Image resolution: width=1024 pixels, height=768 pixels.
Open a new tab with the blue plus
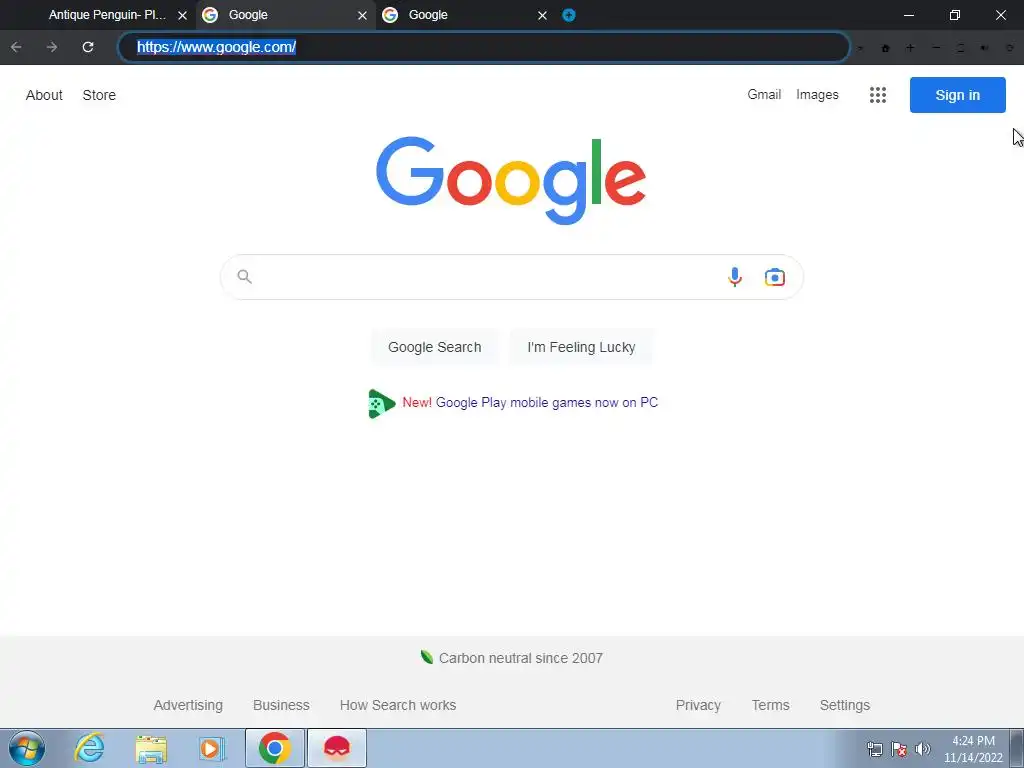pos(569,15)
